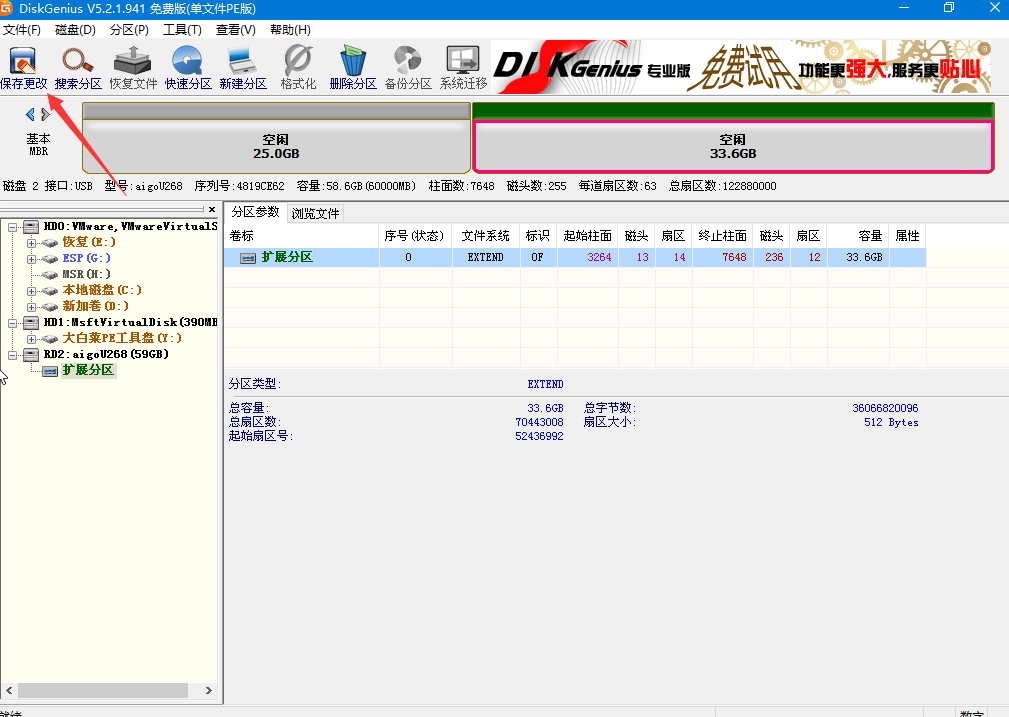Select the 本地磁盘(C:) tree item label
Image resolution: width=1009 pixels, height=717 pixels.
[x=102, y=290]
